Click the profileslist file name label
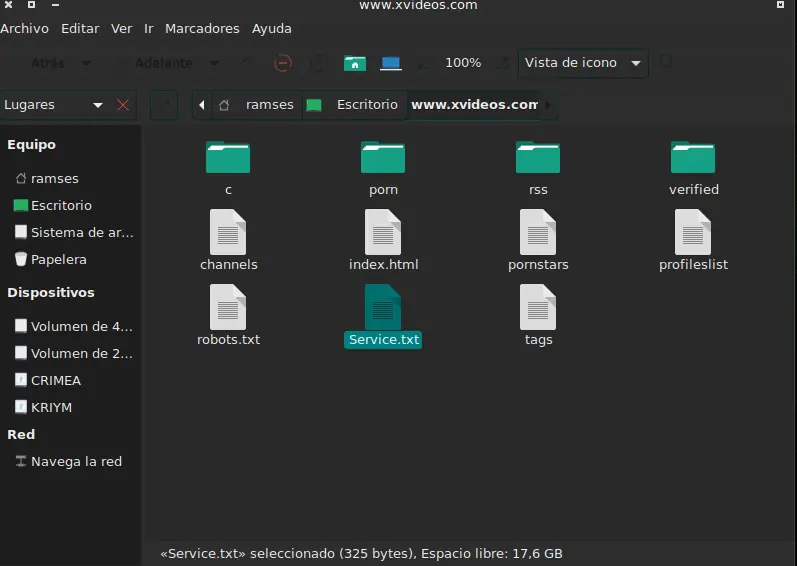The width and height of the screenshot is (797, 566). (693, 265)
